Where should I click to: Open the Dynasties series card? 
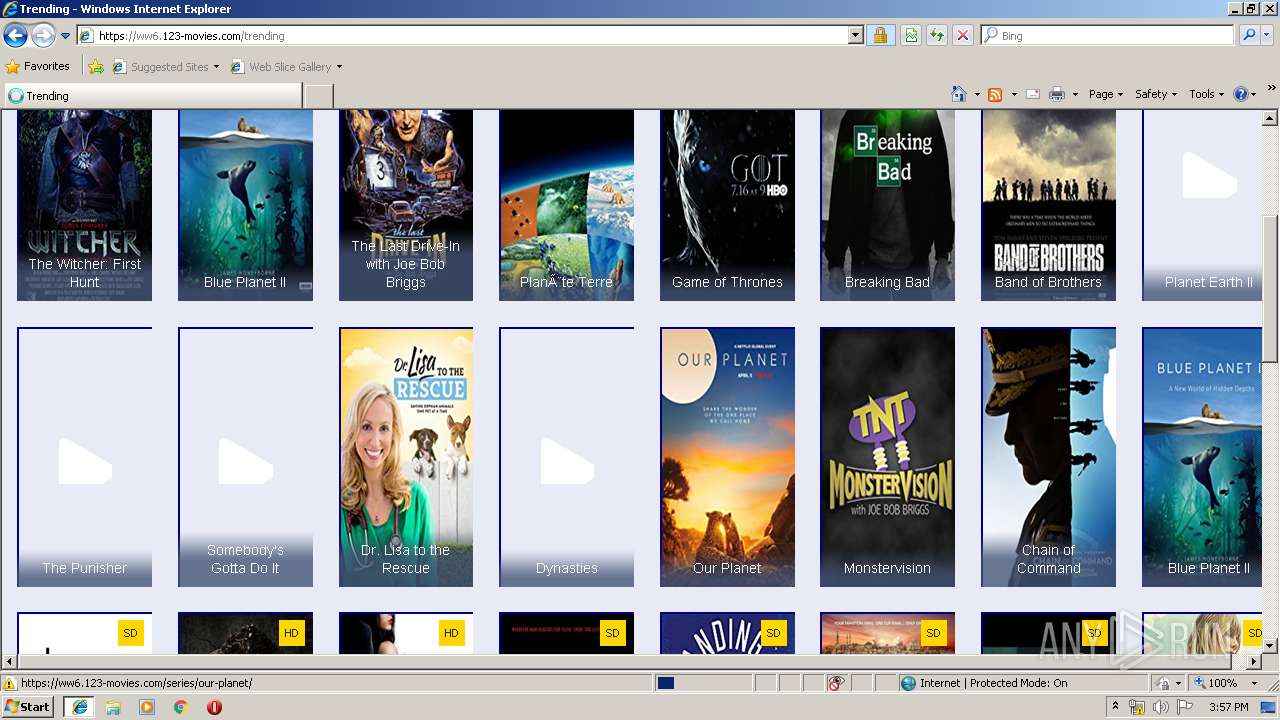pyautogui.click(x=566, y=457)
